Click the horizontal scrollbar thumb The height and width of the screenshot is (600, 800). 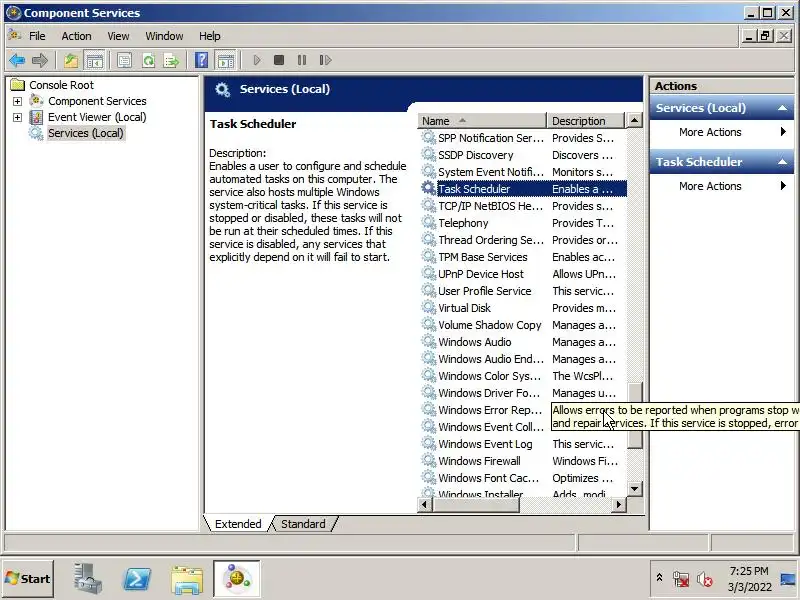[476, 505]
